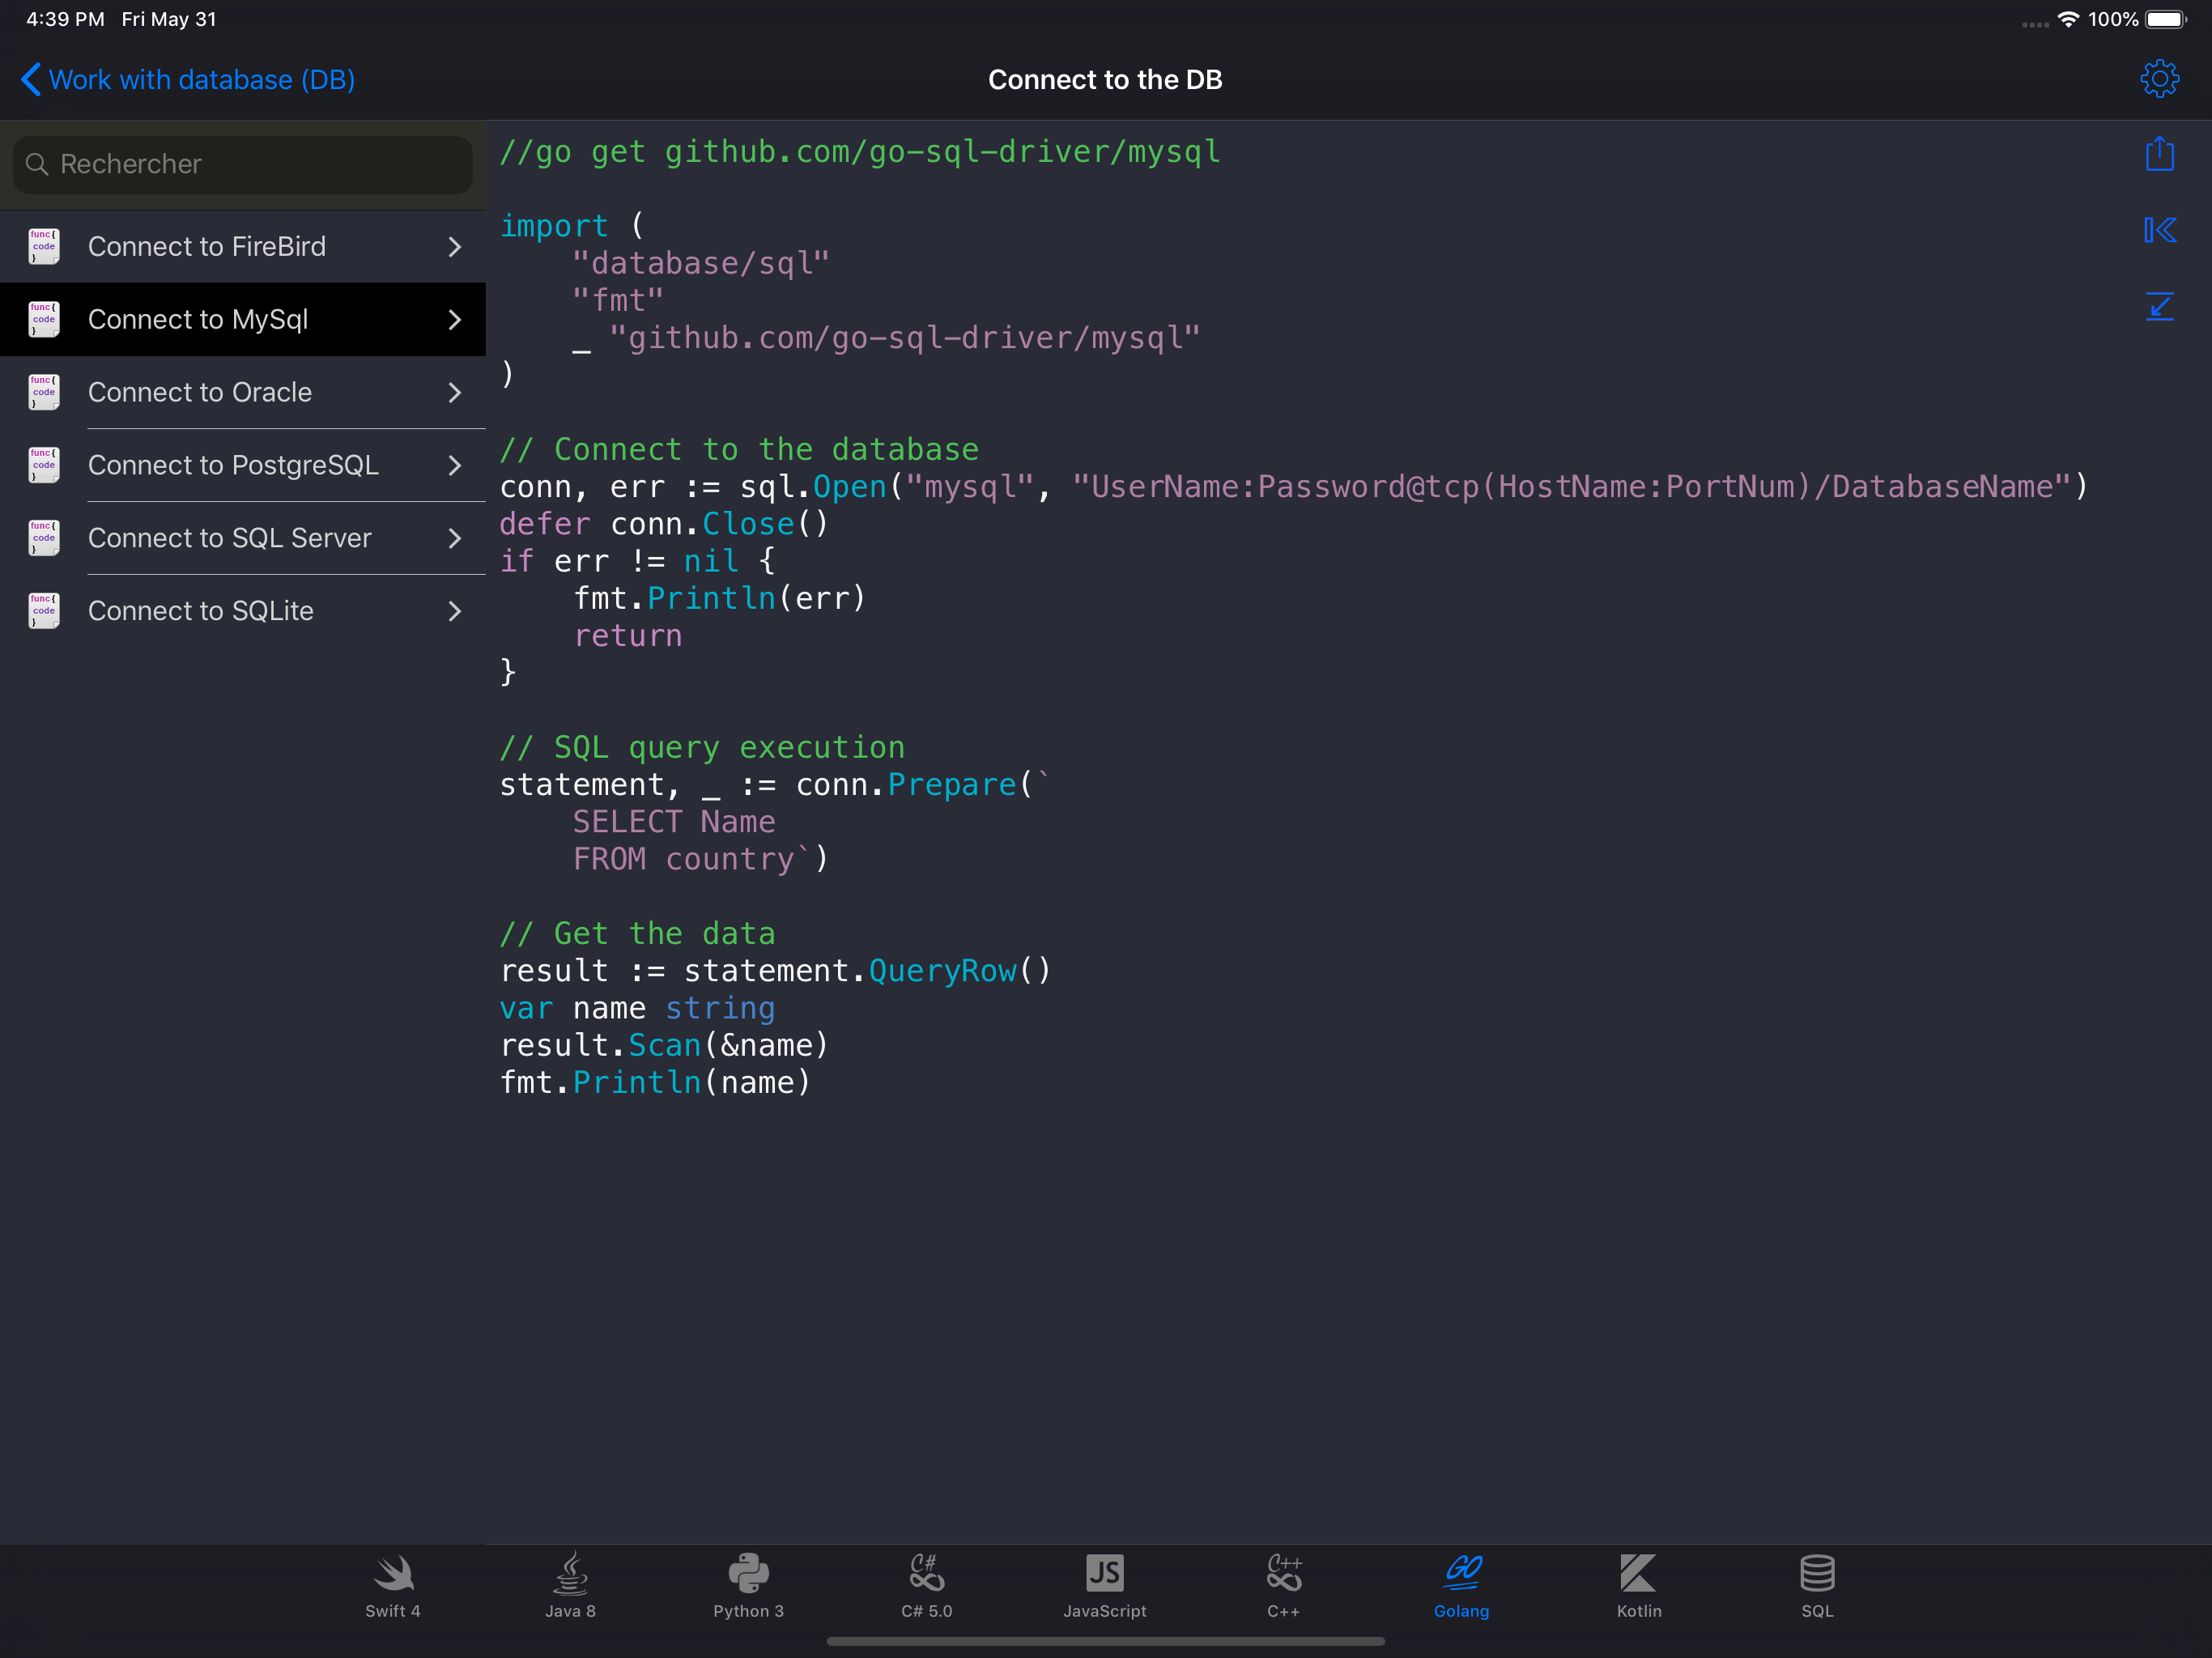Expand the Connect to SQLite chevron

click(455, 611)
